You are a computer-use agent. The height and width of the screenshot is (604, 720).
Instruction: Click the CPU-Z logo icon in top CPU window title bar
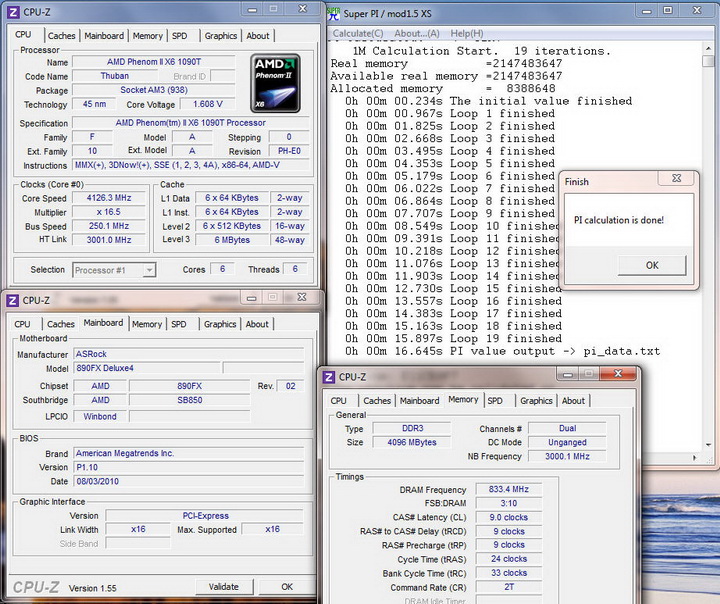pos(14,12)
